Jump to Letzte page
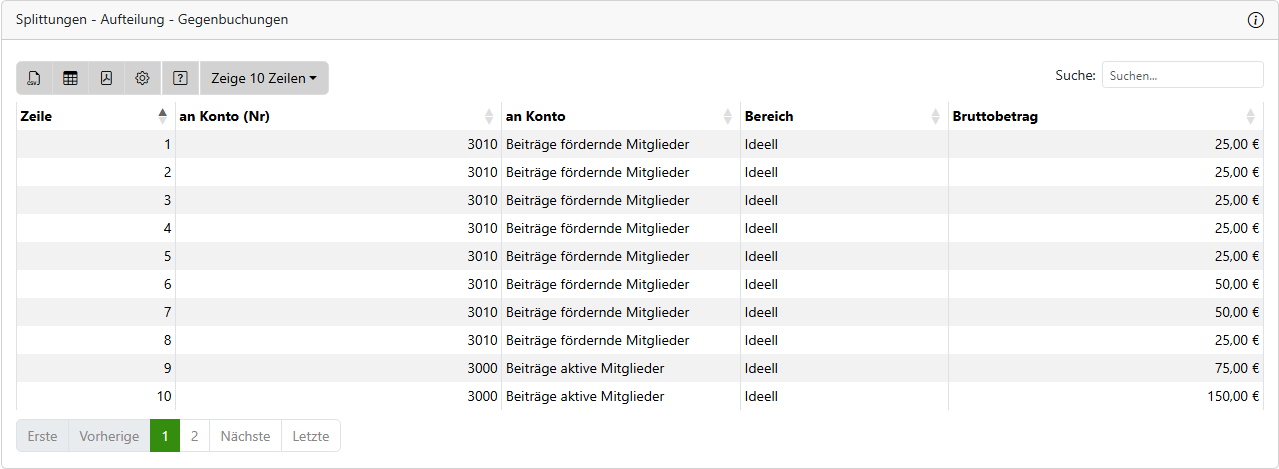Screen dimensions: 1279x469 [x=310, y=436]
